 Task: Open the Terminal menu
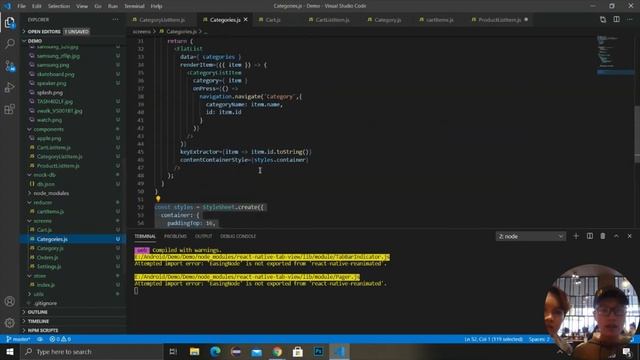click(x=134, y=6)
